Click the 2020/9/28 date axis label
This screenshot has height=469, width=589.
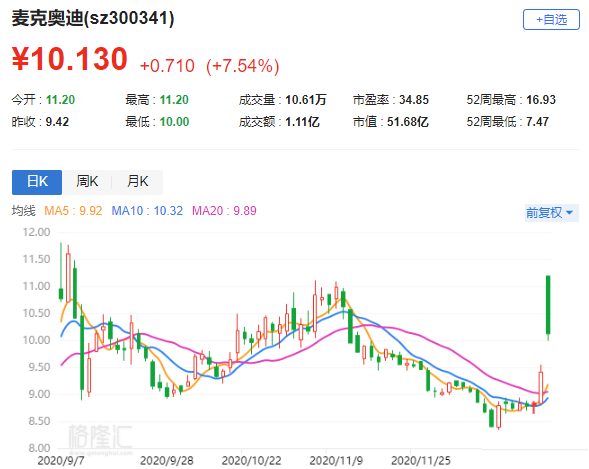coord(167,460)
